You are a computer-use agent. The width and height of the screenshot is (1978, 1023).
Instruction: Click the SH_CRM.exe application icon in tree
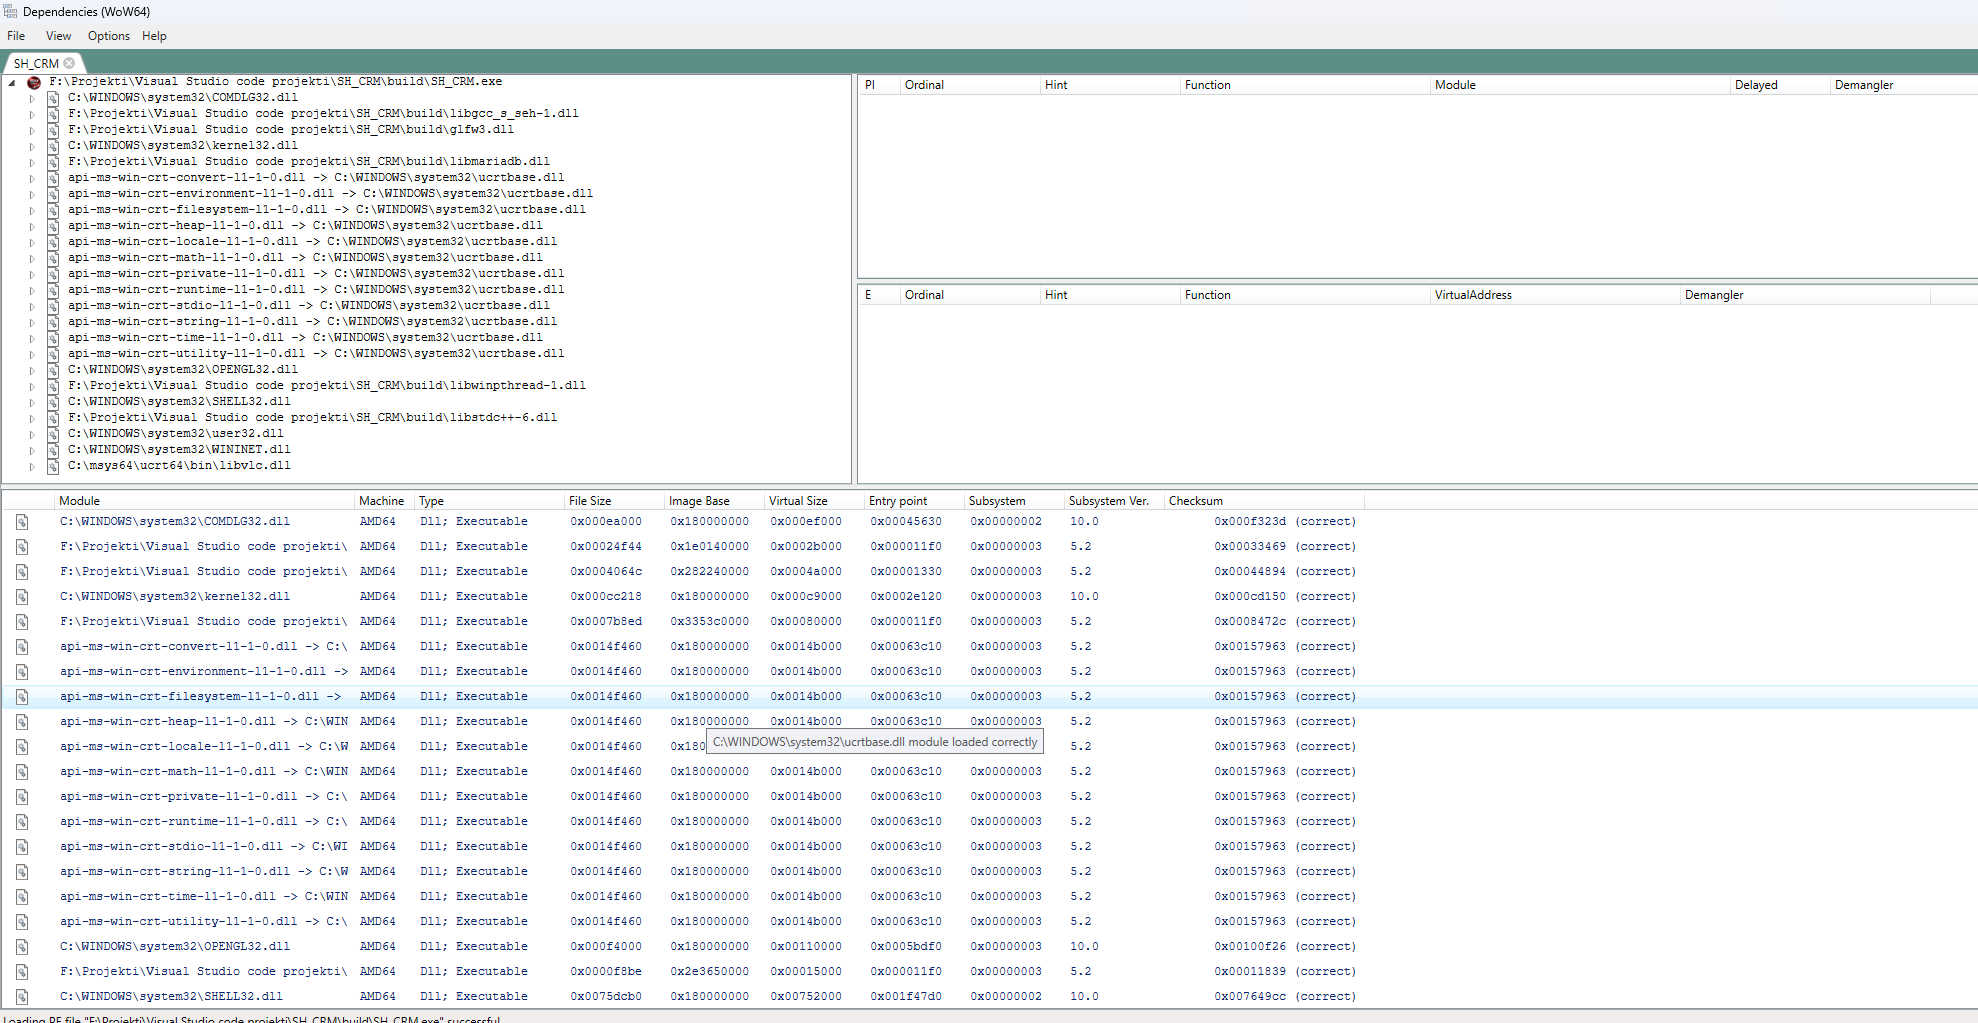click(x=34, y=82)
